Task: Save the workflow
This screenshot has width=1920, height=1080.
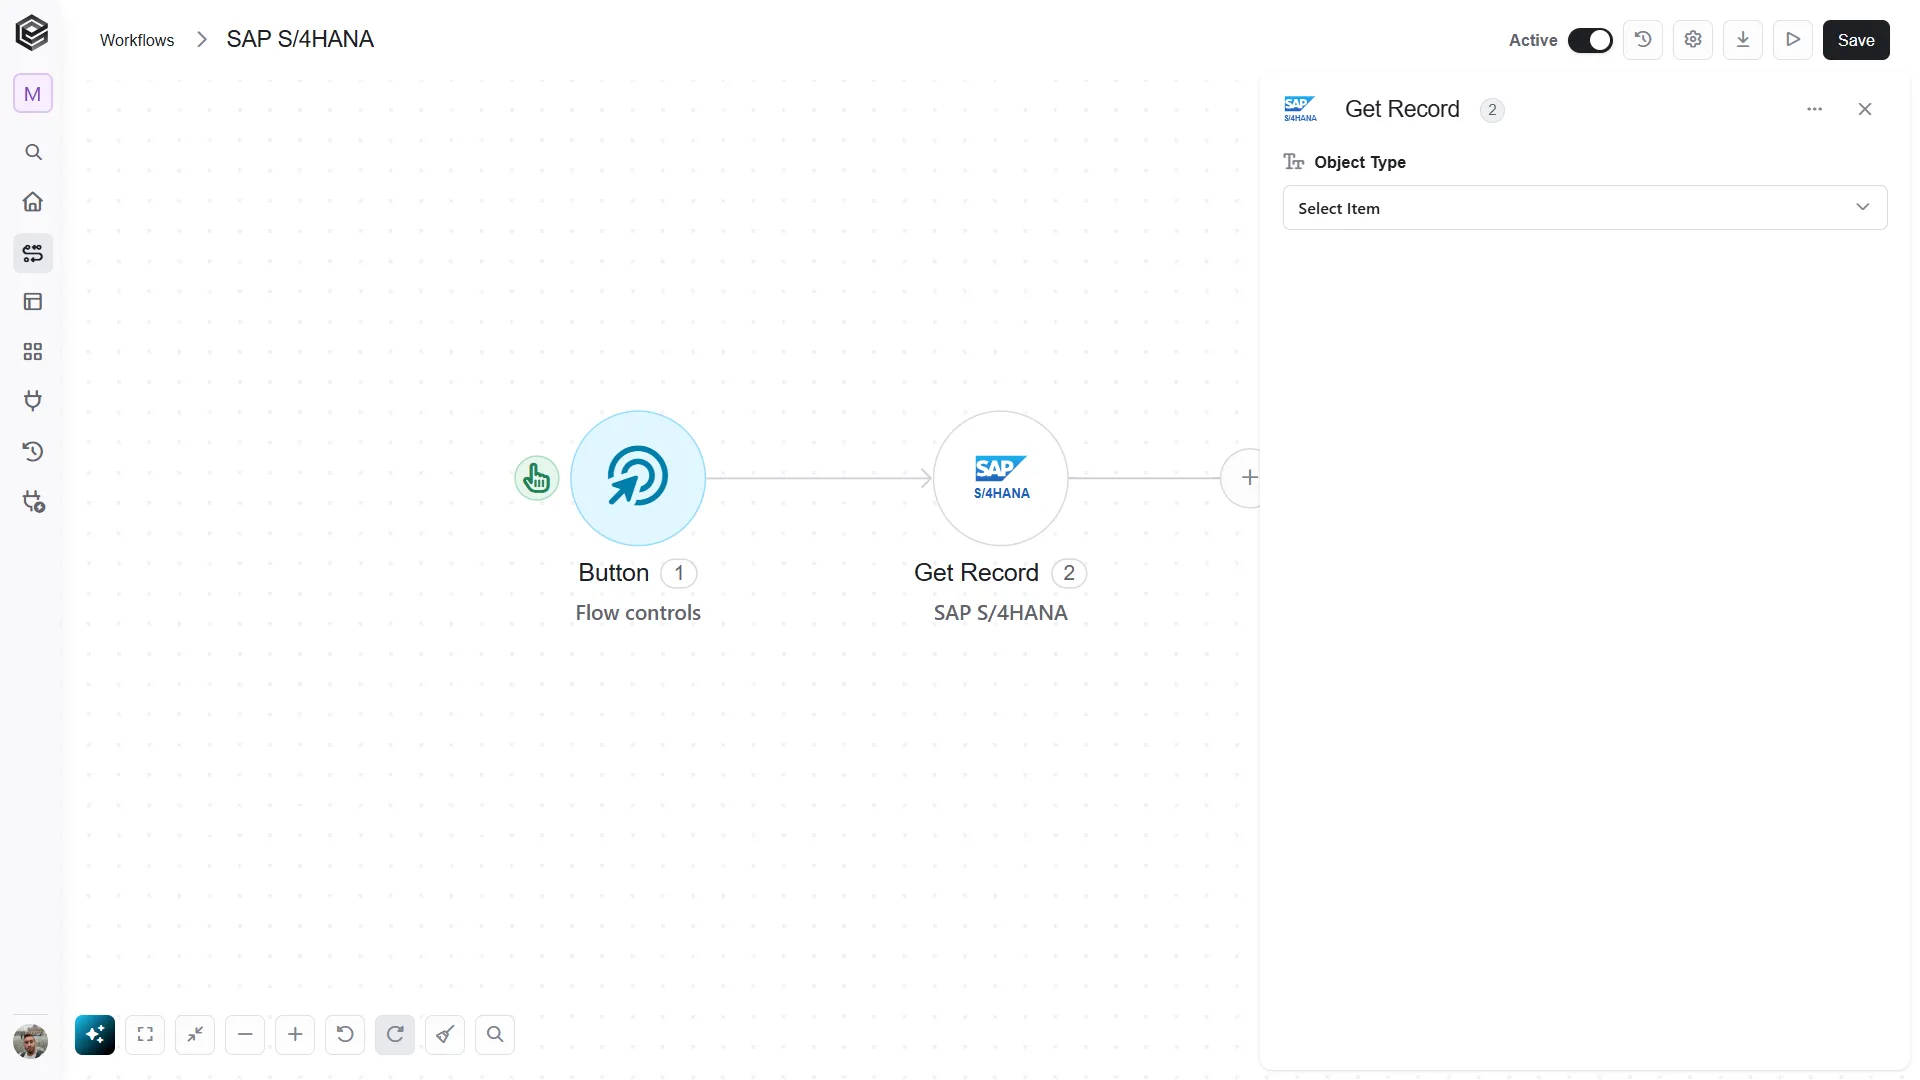Action: [x=1856, y=40]
